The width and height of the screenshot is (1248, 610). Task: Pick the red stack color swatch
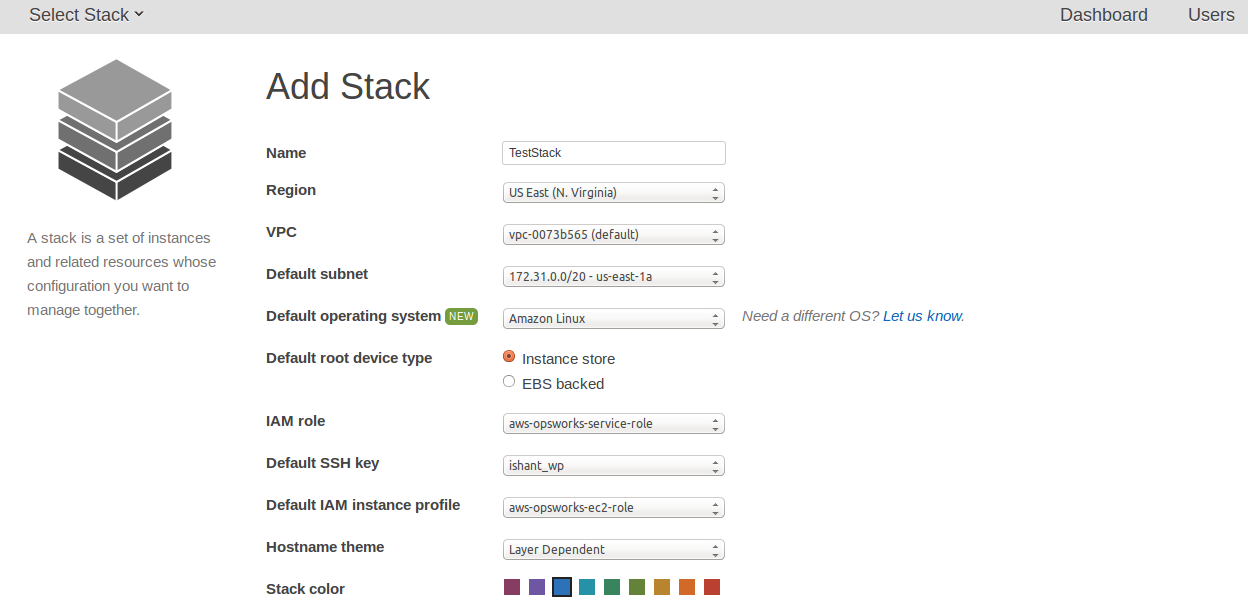[712, 587]
